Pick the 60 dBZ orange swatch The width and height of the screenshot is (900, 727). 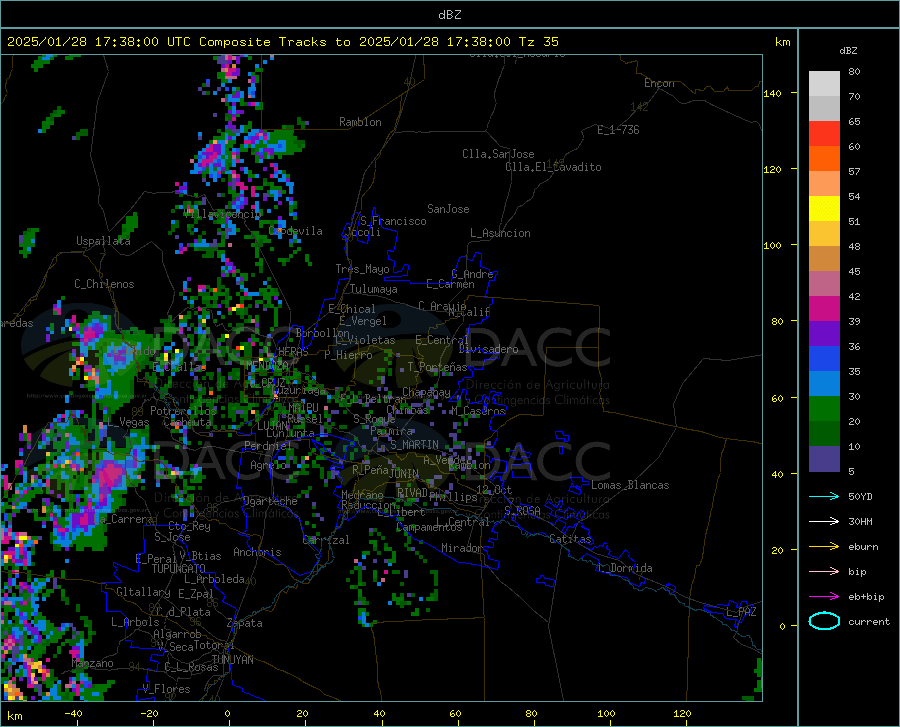pyautogui.click(x=824, y=159)
